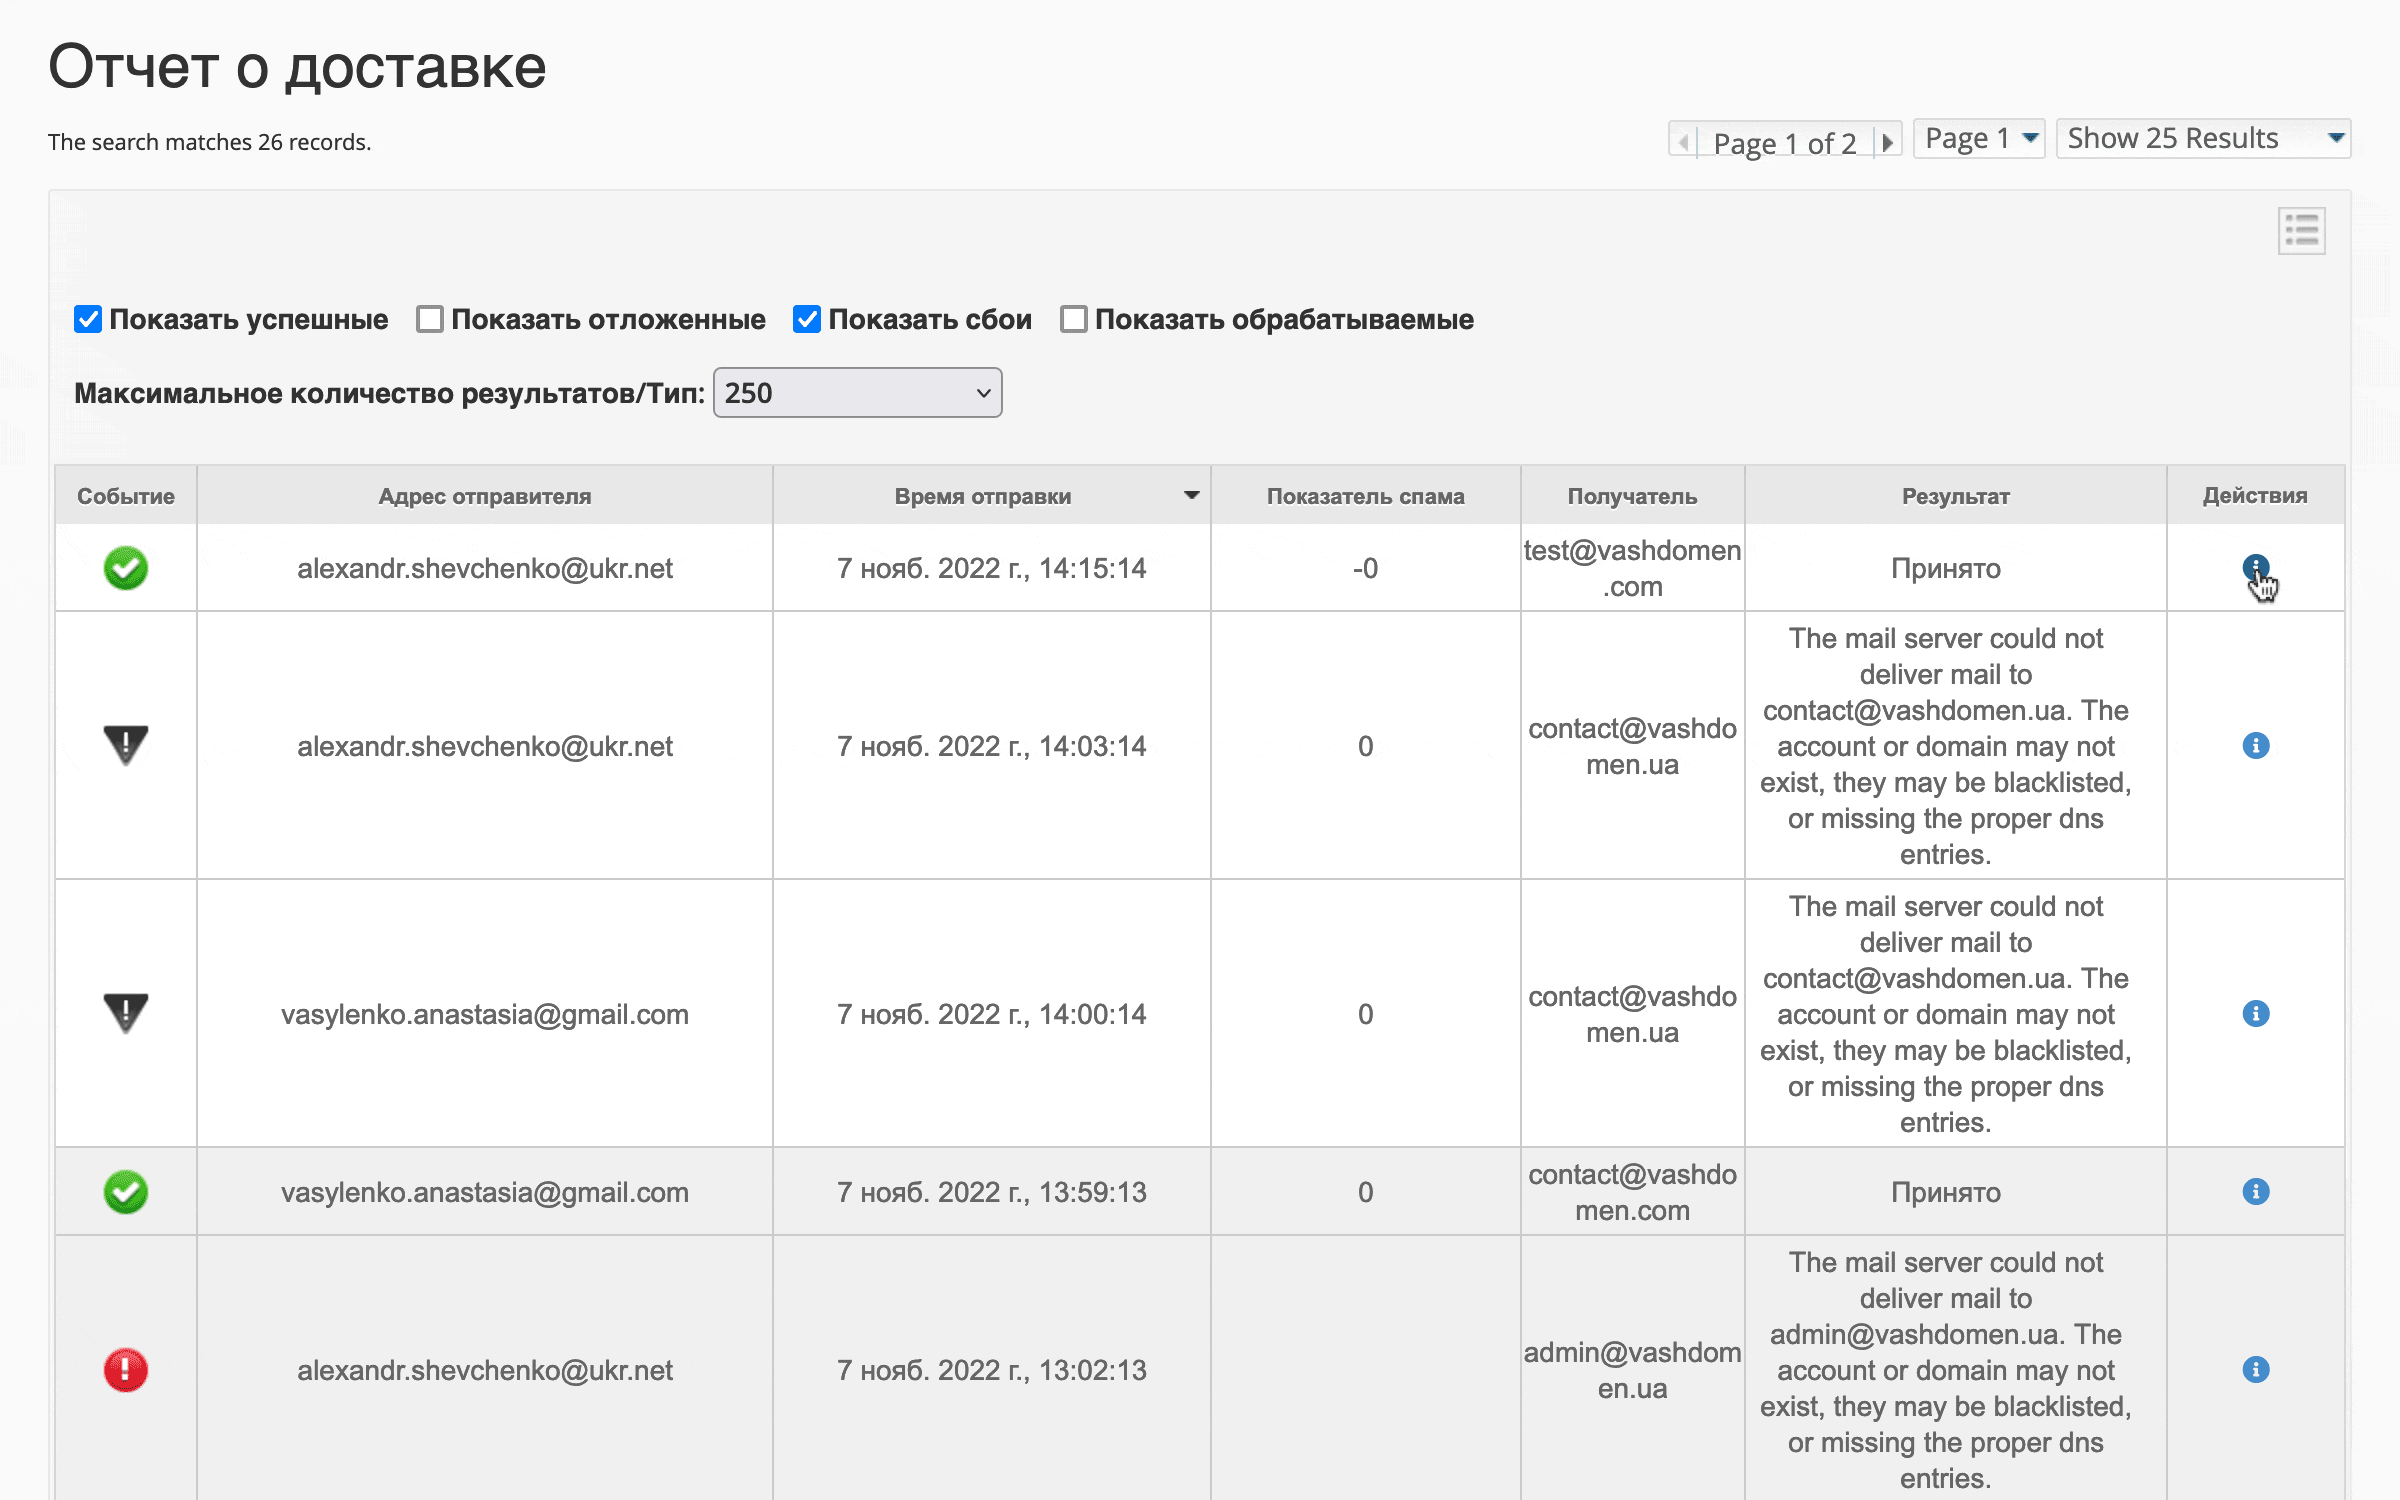Open the Page 1 selection dropdown

coord(1977,138)
